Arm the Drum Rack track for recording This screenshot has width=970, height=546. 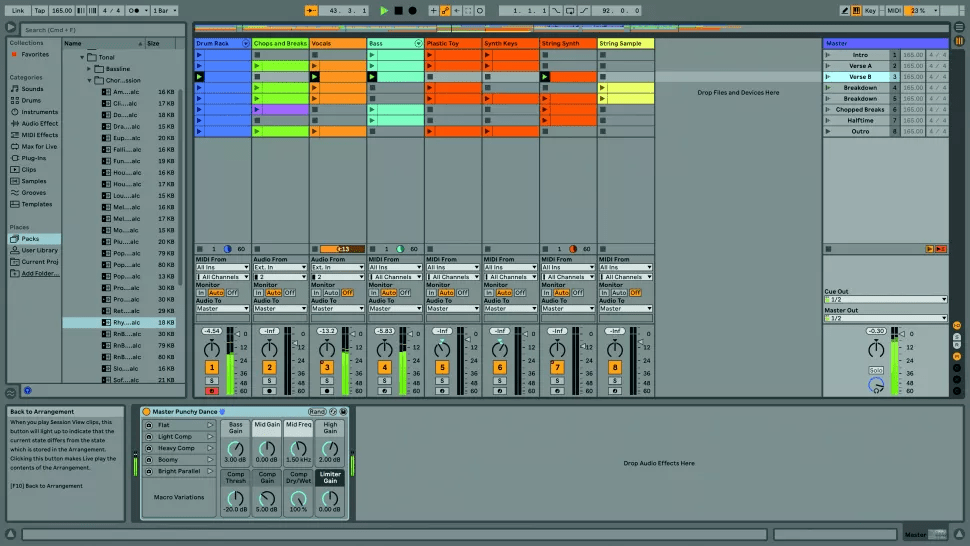coord(211,391)
